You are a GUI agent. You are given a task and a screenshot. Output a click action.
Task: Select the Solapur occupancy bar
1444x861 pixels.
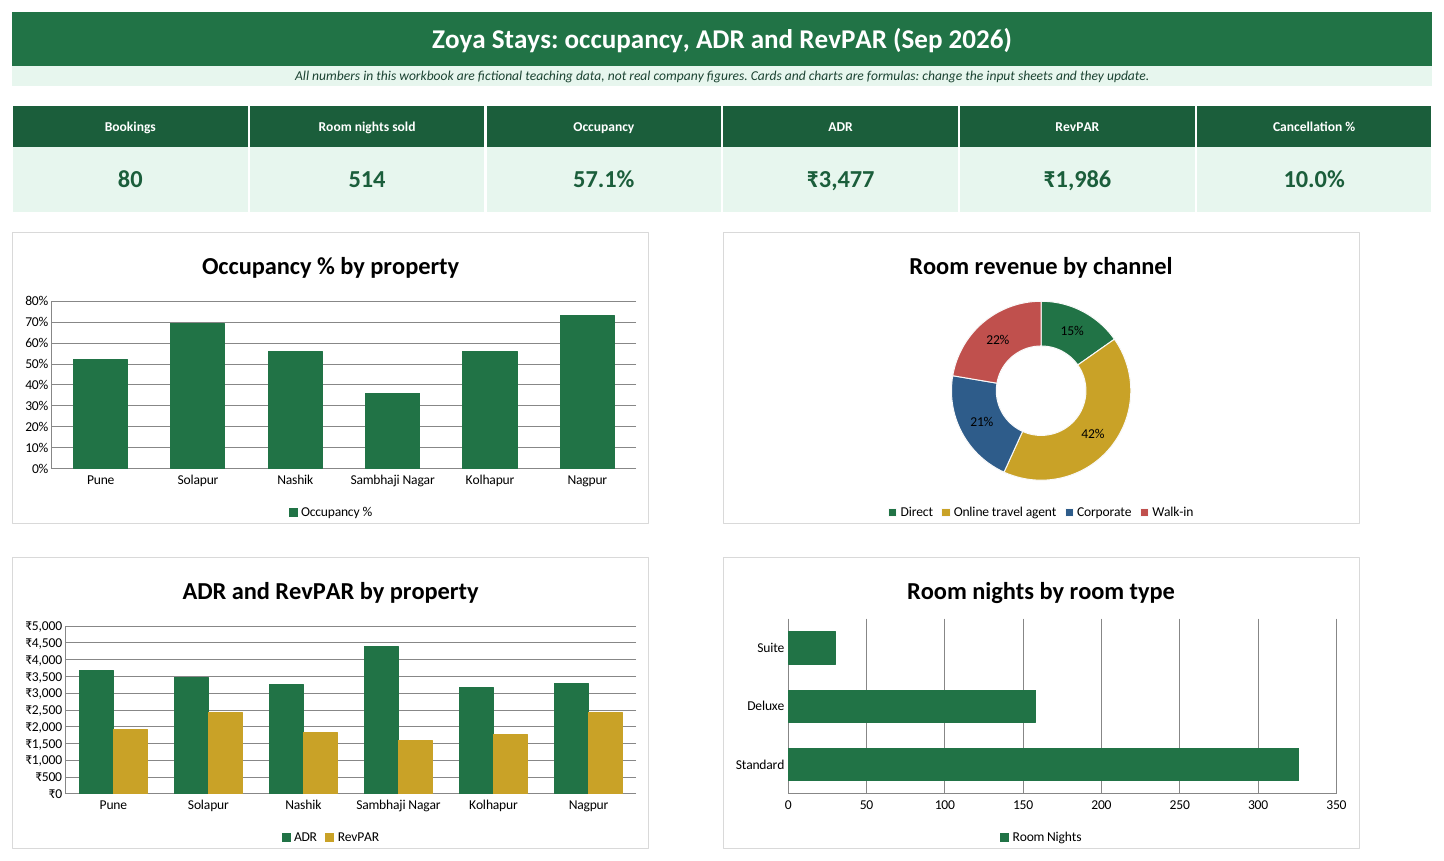click(197, 396)
